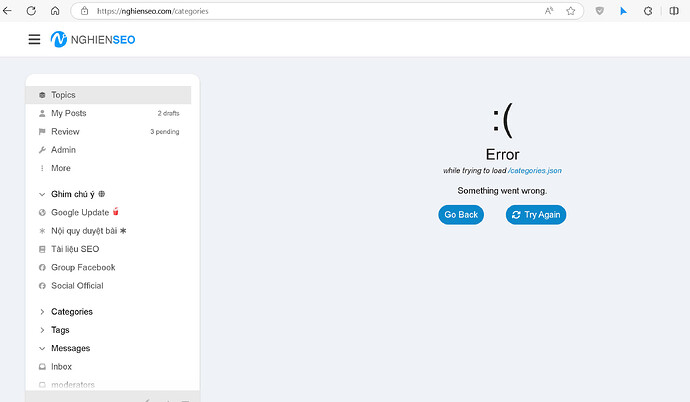Click the 2 drafts count
Image resolution: width=690 pixels, height=402 pixels.
click(169, 113)
